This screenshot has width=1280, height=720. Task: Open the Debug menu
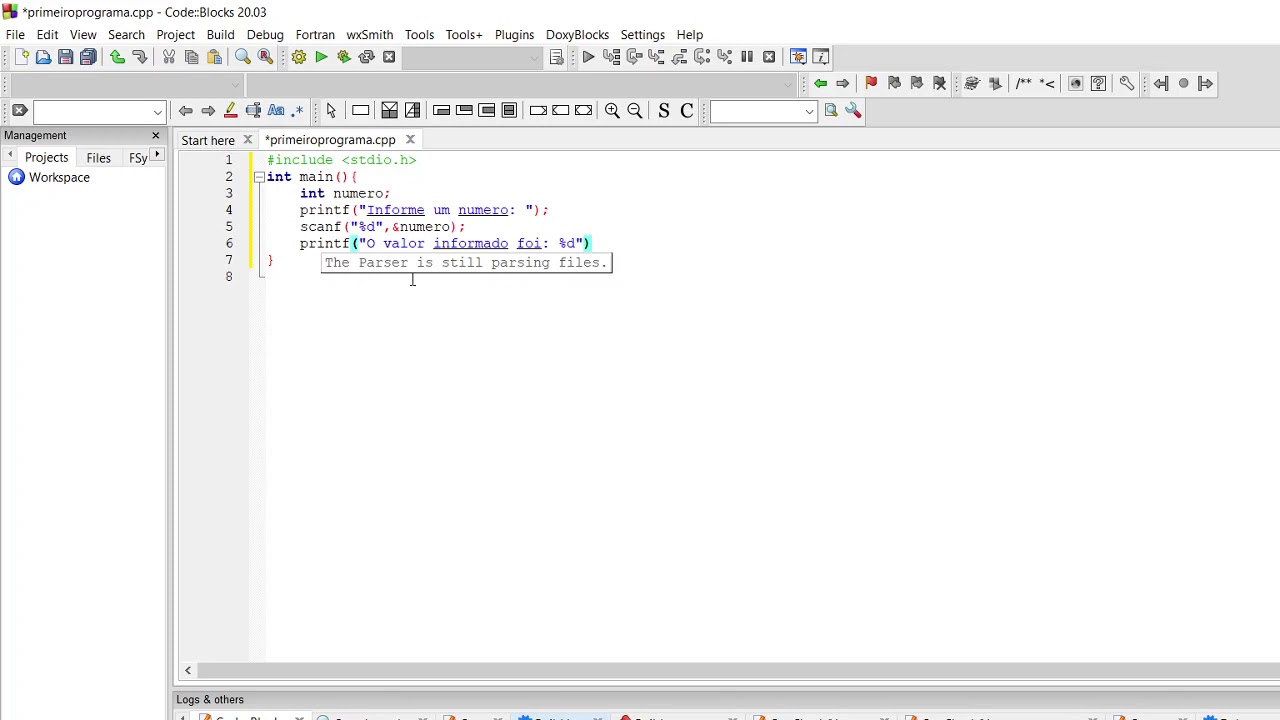[265, 34]
